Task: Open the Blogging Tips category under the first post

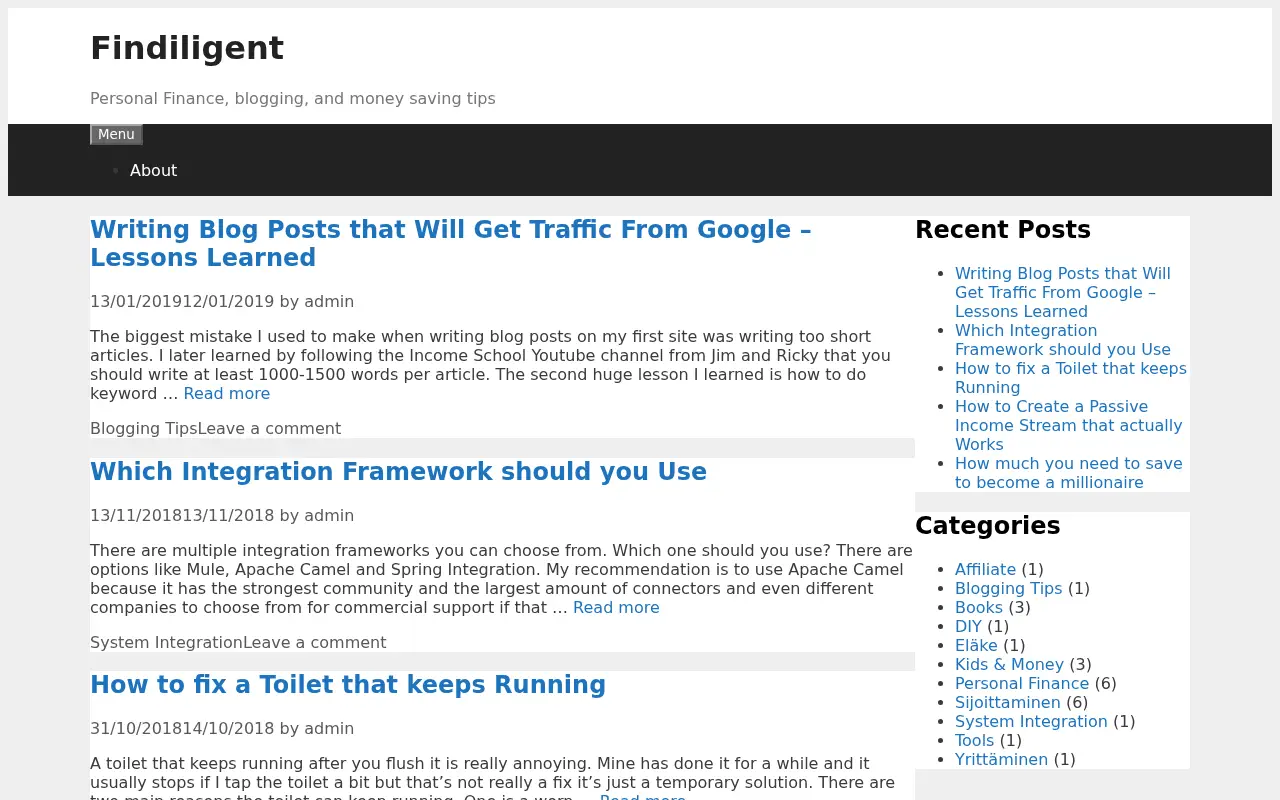Action: pyautogui.click(x=144, y=428)
